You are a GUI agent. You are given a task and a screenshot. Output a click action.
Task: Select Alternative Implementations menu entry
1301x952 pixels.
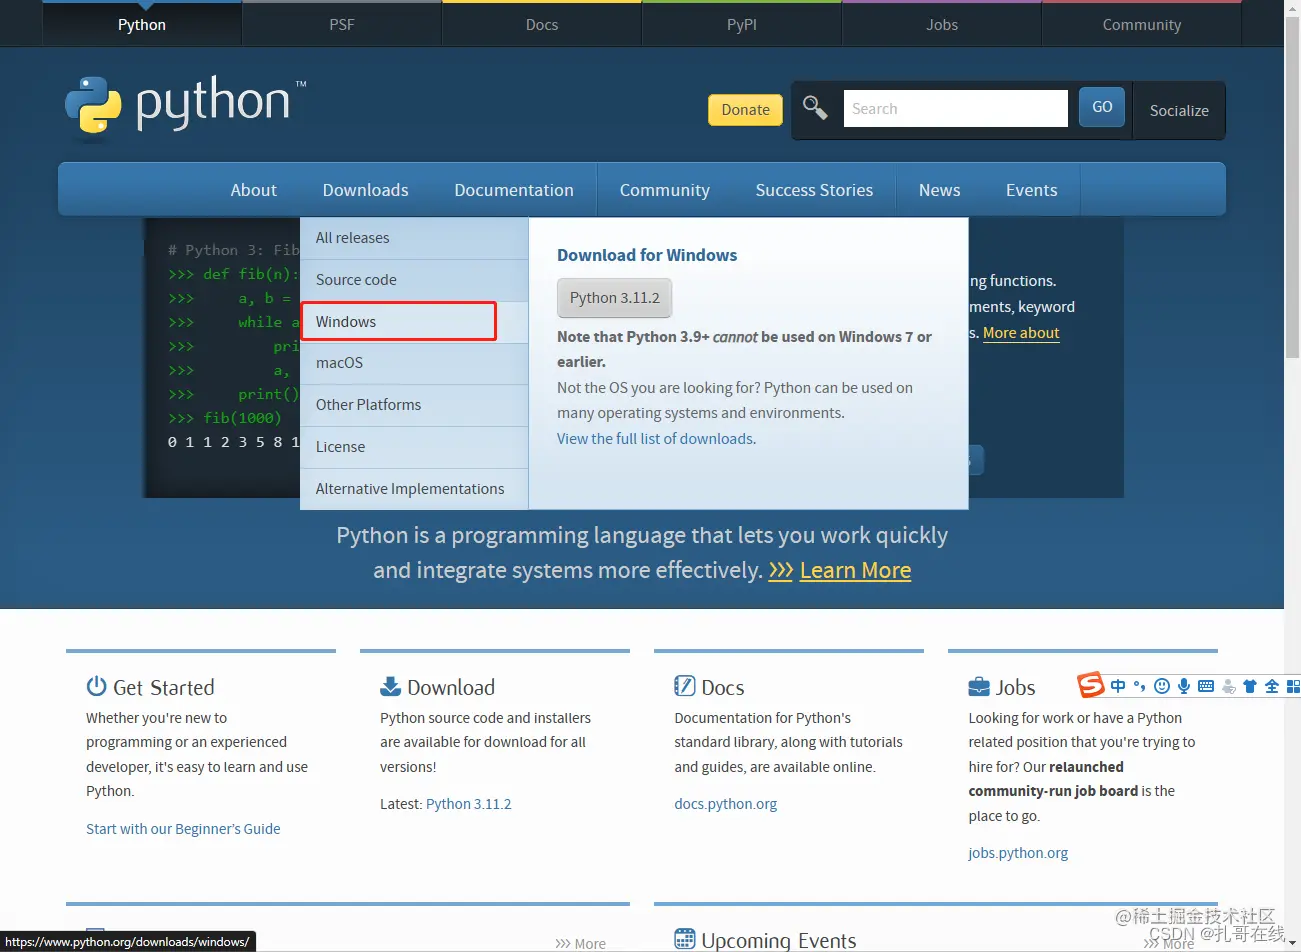pyautogui.click(x=414, y=489)
